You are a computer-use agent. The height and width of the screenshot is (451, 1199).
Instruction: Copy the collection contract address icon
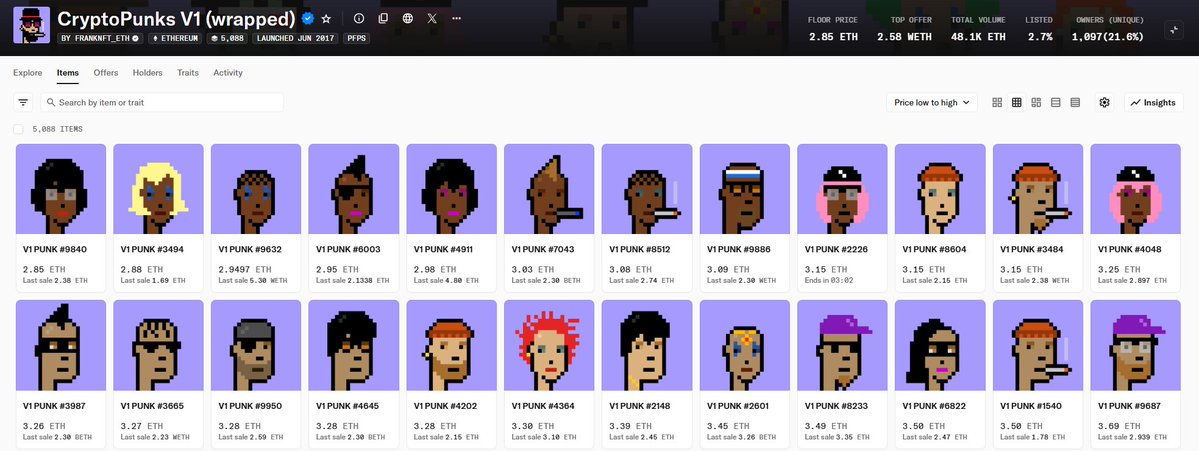tap(383, 18)
